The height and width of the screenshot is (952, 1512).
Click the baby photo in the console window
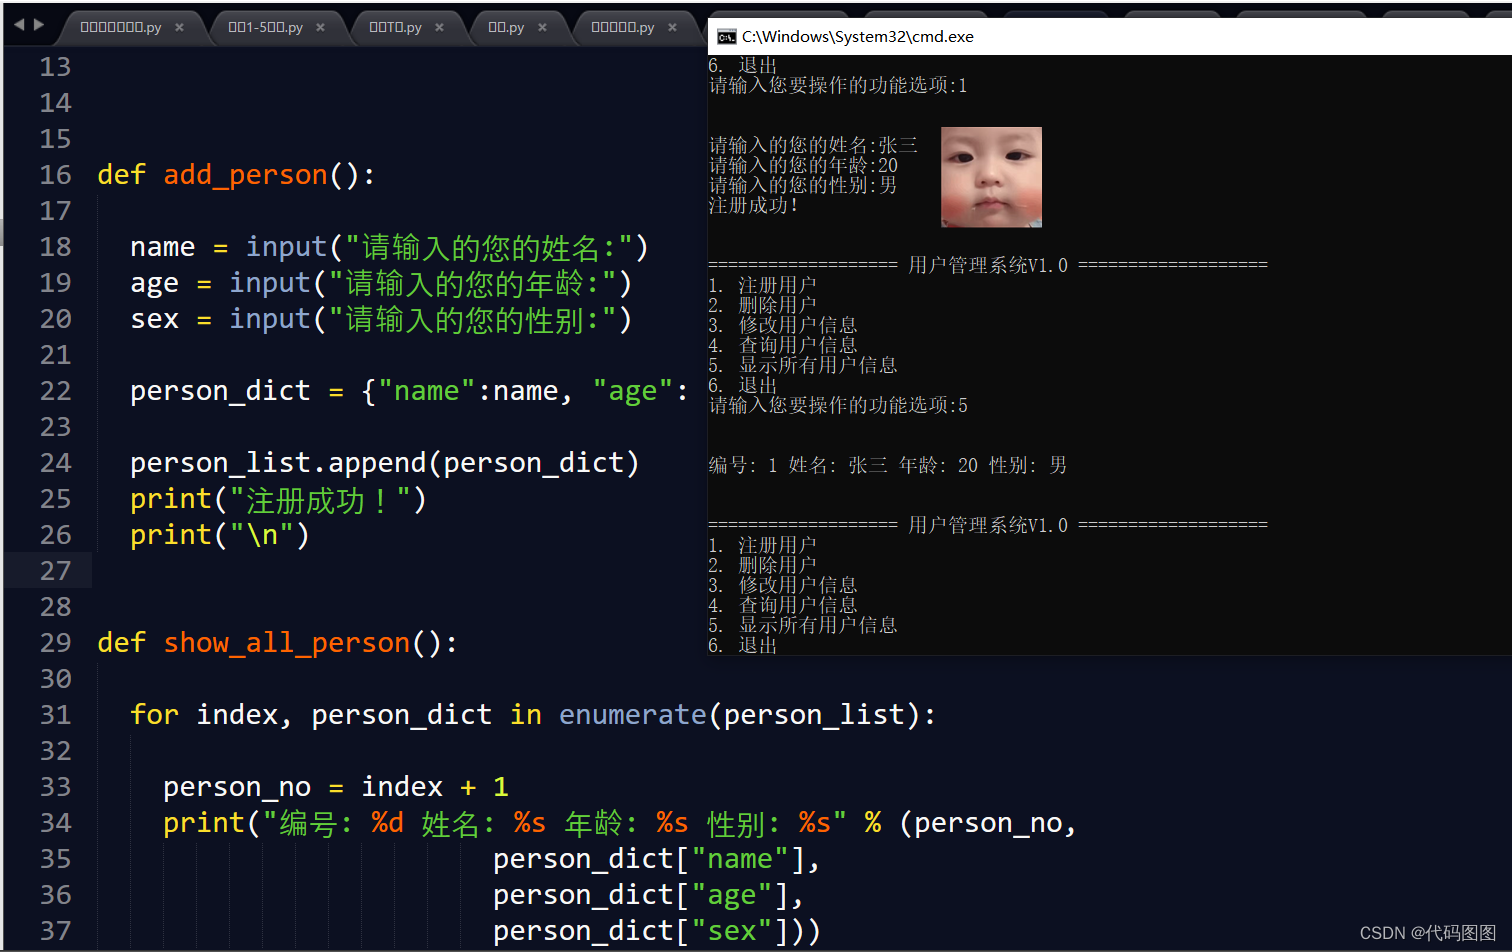point(990,177)
